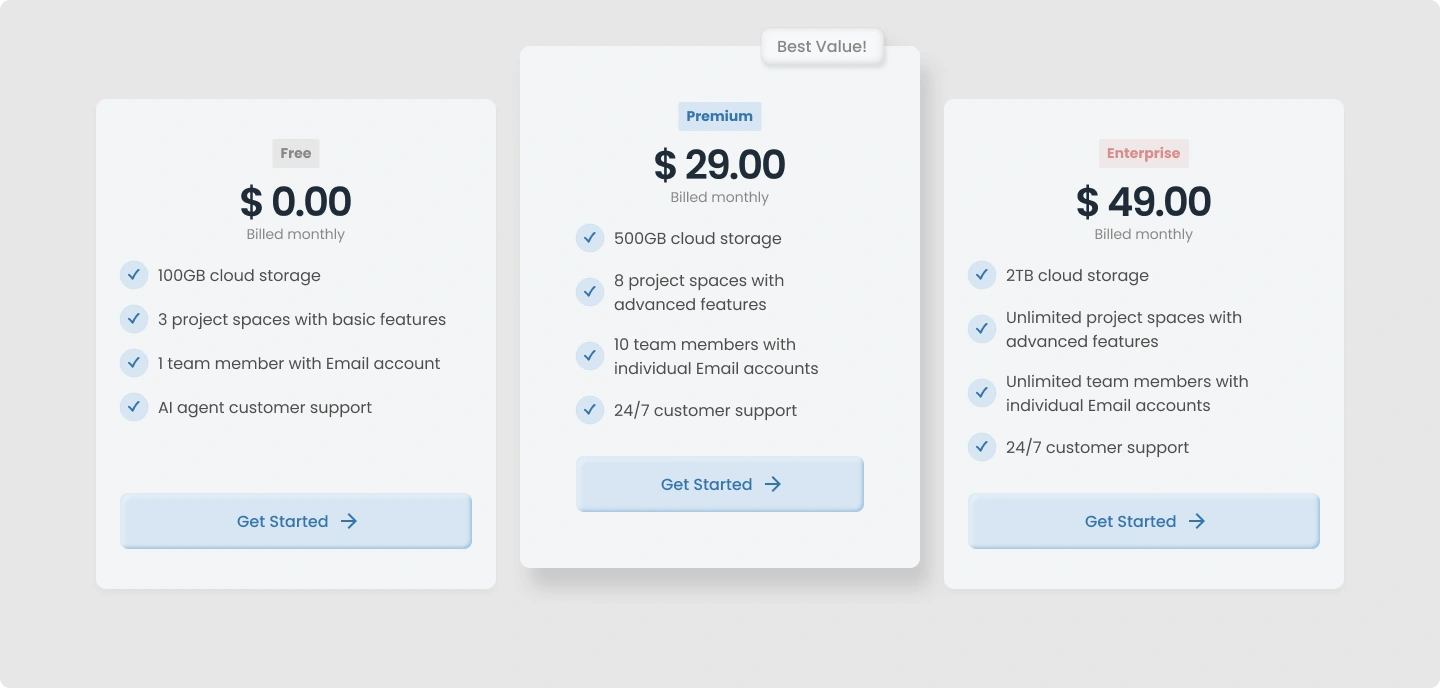Click checkmark beside 8 project spaces feature

click(x=590, y=292)
